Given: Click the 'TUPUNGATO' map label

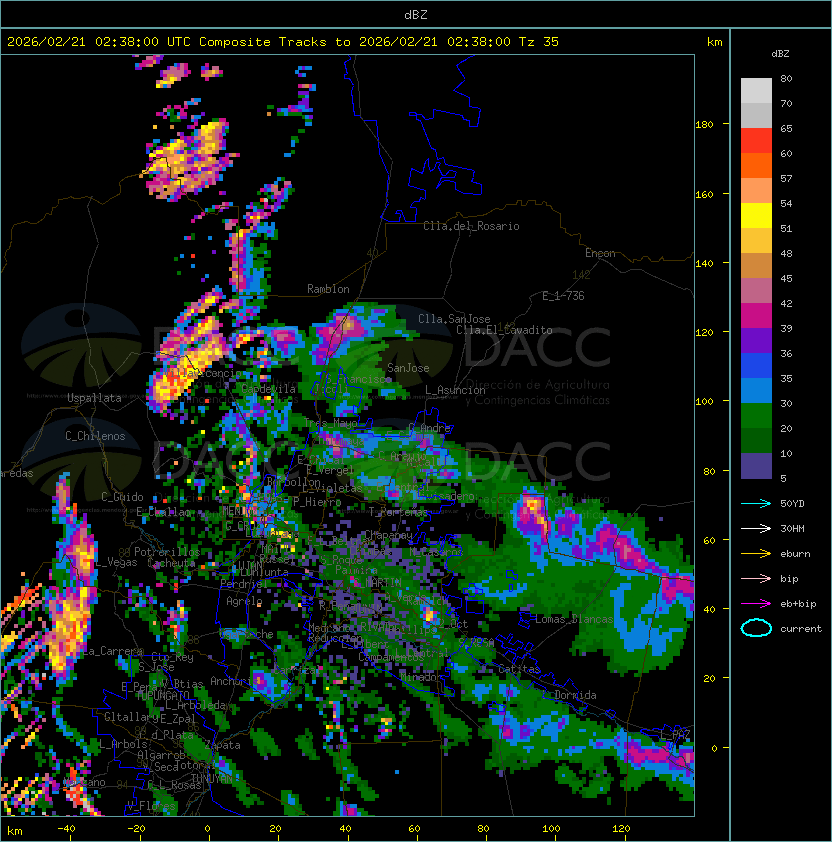Looking at the screenshot, I should click(x=162, y=695).
